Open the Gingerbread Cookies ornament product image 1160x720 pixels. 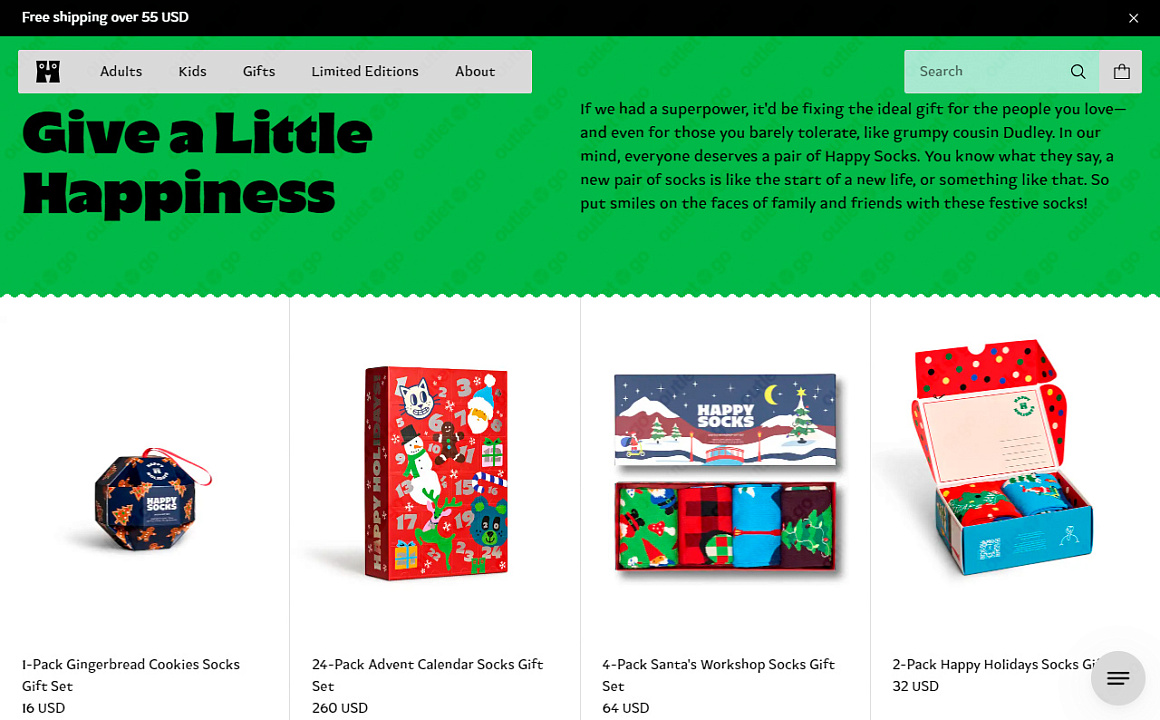152,500
